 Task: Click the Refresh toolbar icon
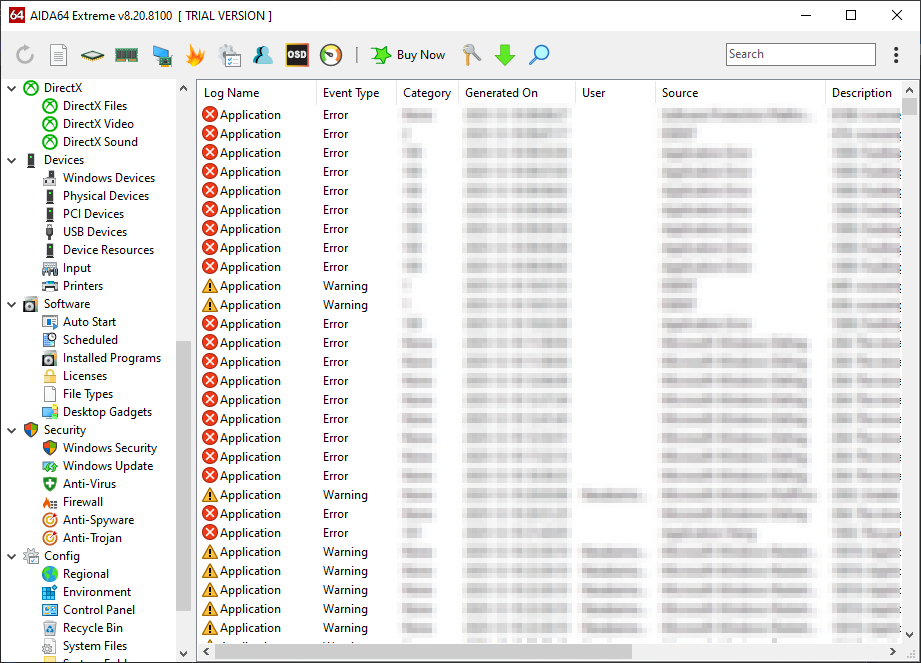tap(25, 55)
